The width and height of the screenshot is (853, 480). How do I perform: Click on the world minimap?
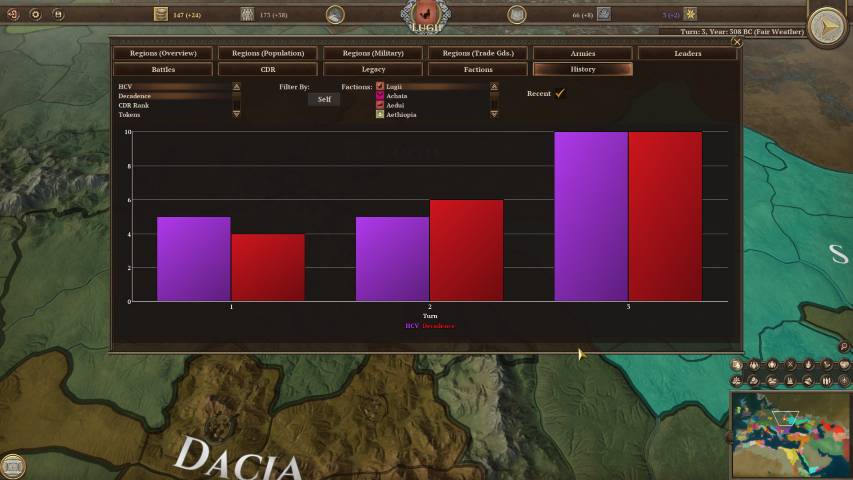click(790, 435)
